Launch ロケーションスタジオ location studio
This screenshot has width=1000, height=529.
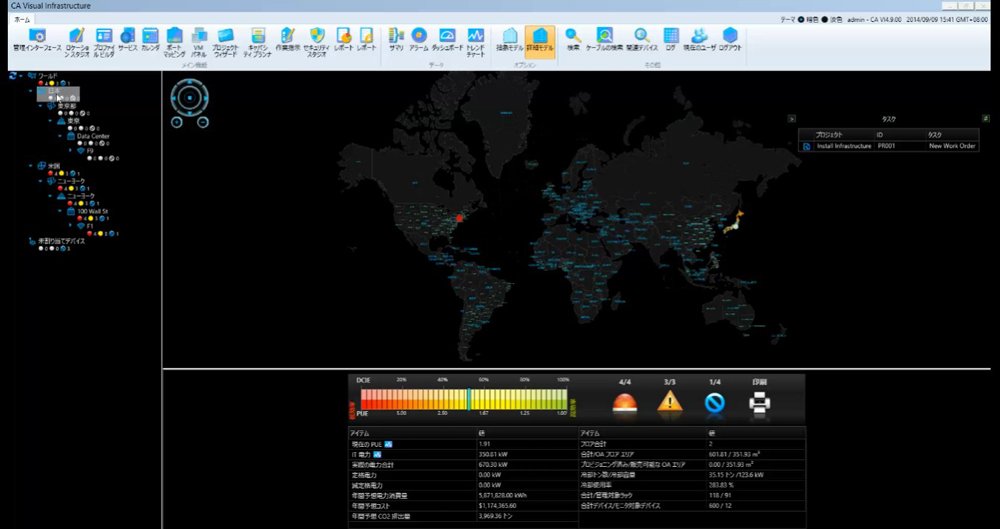click(77, 43)
